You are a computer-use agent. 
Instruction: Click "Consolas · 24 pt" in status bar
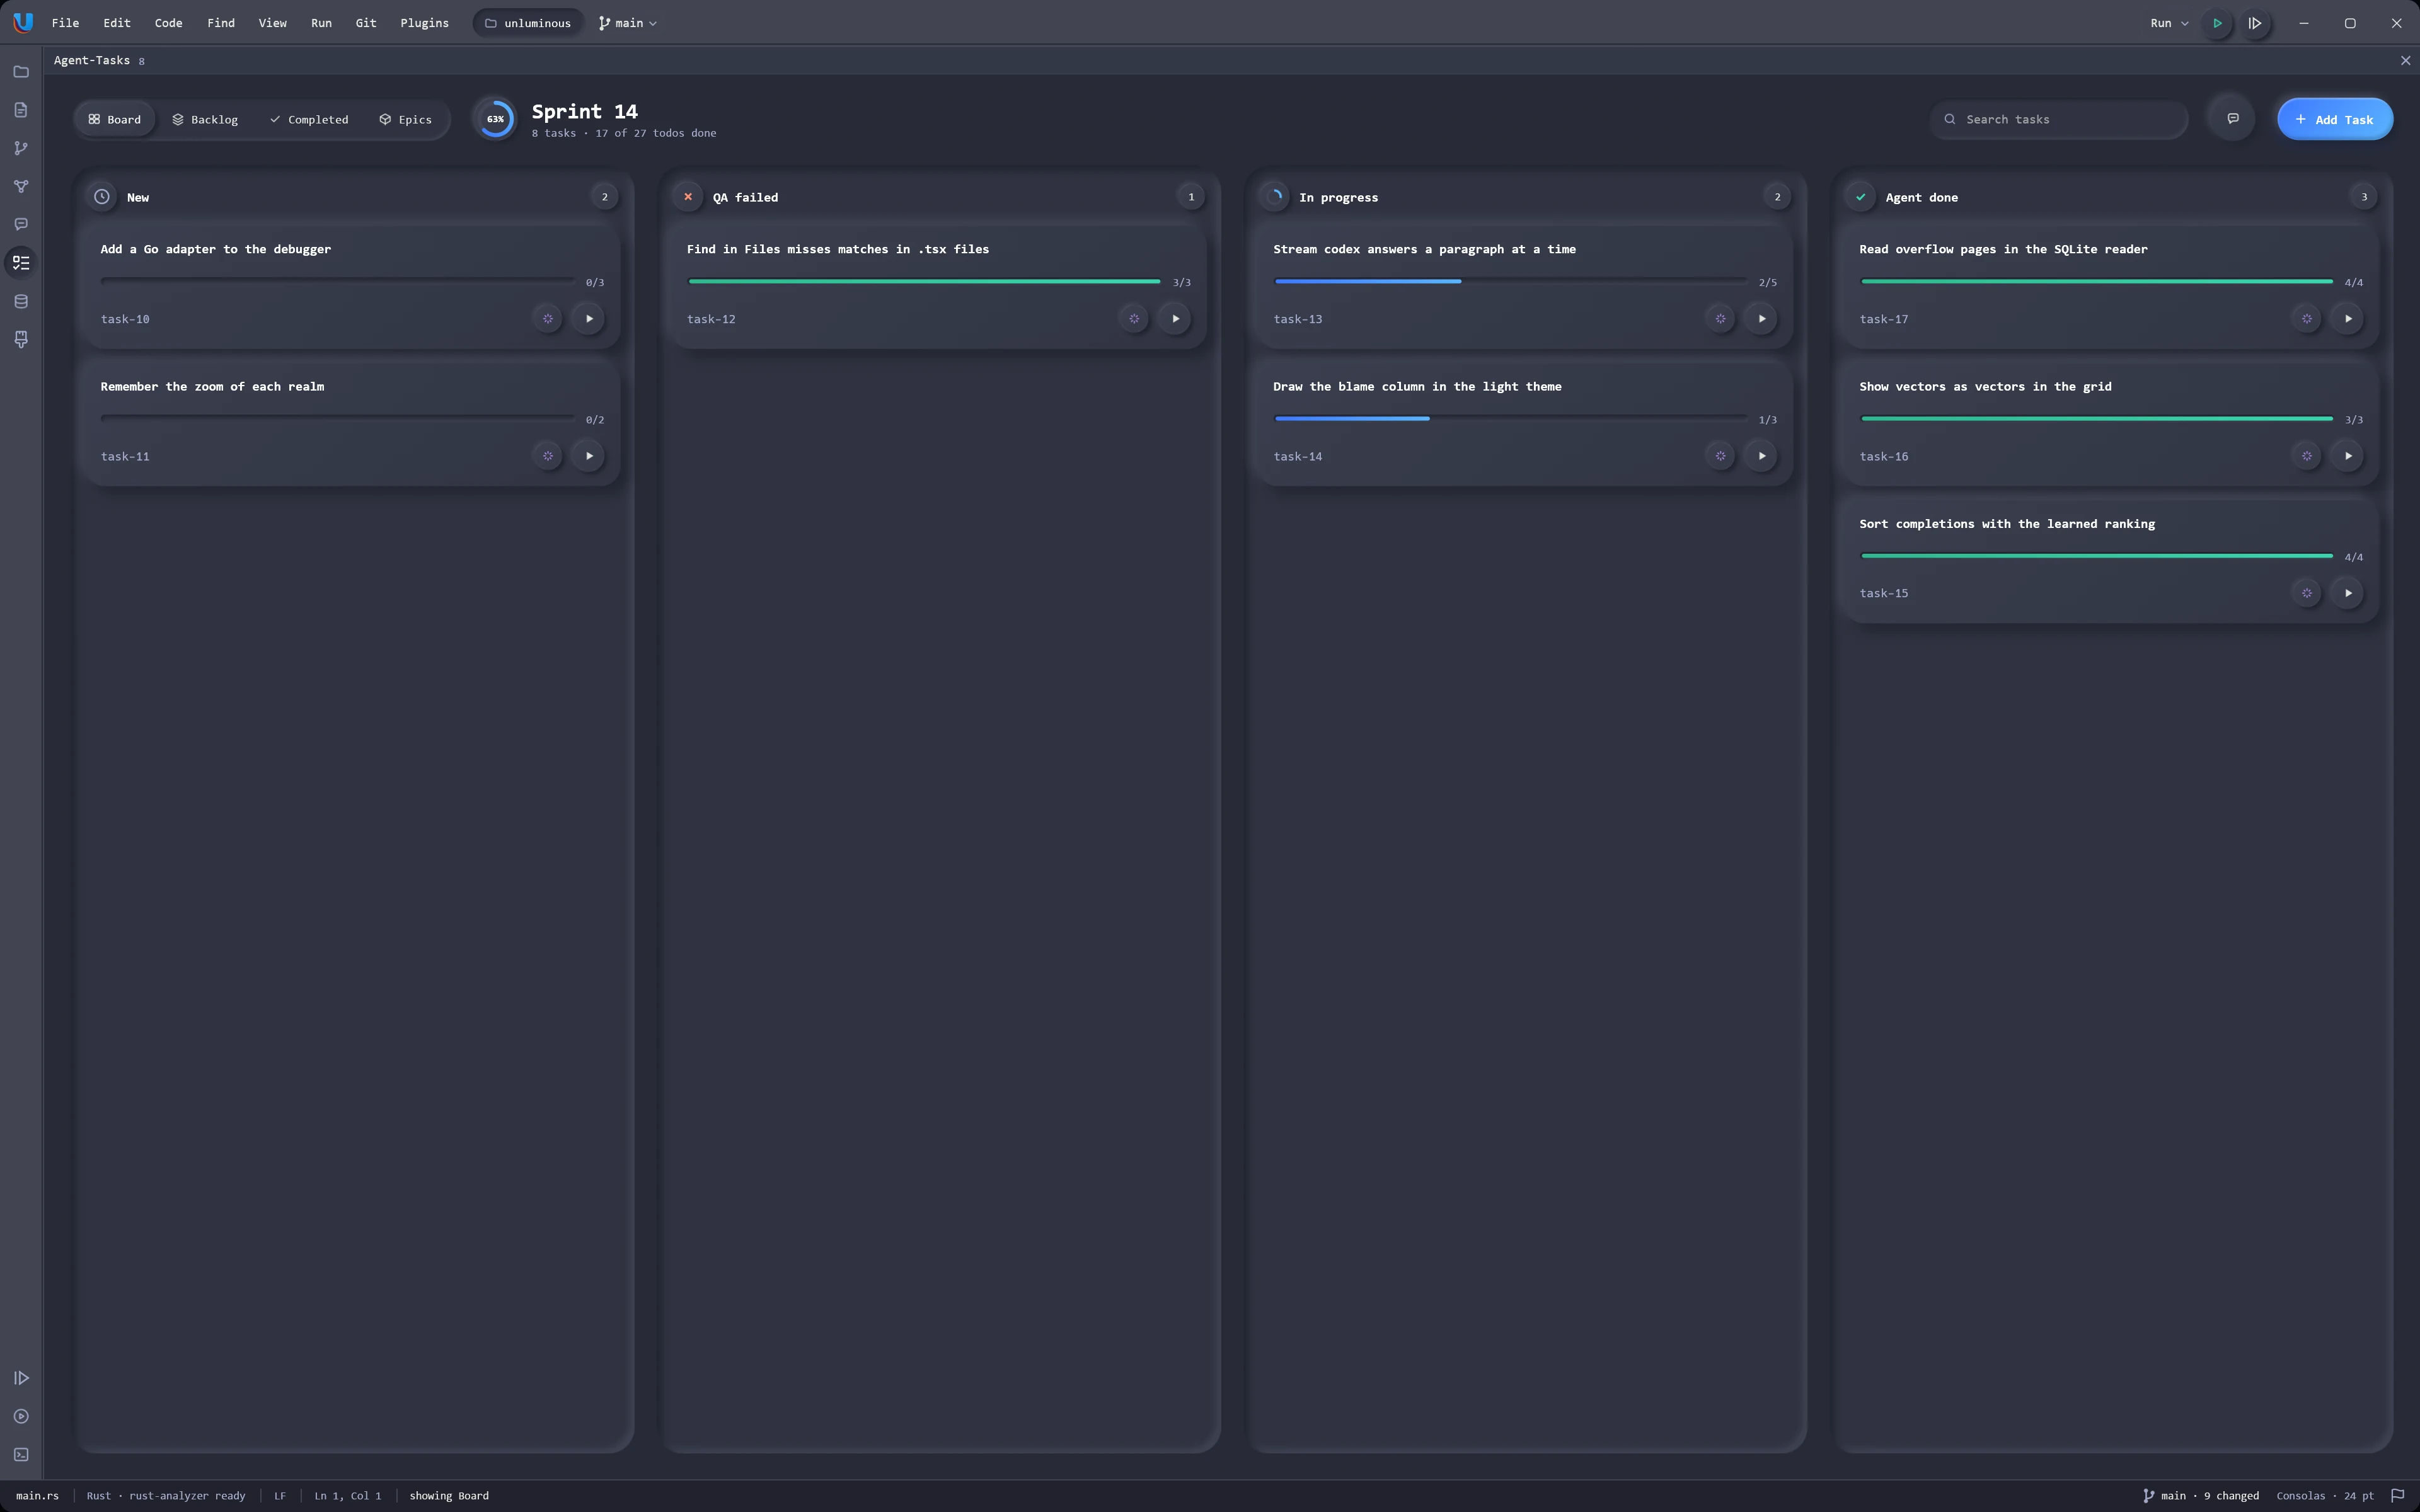pyautogui.click(x=2324, y=1496)
